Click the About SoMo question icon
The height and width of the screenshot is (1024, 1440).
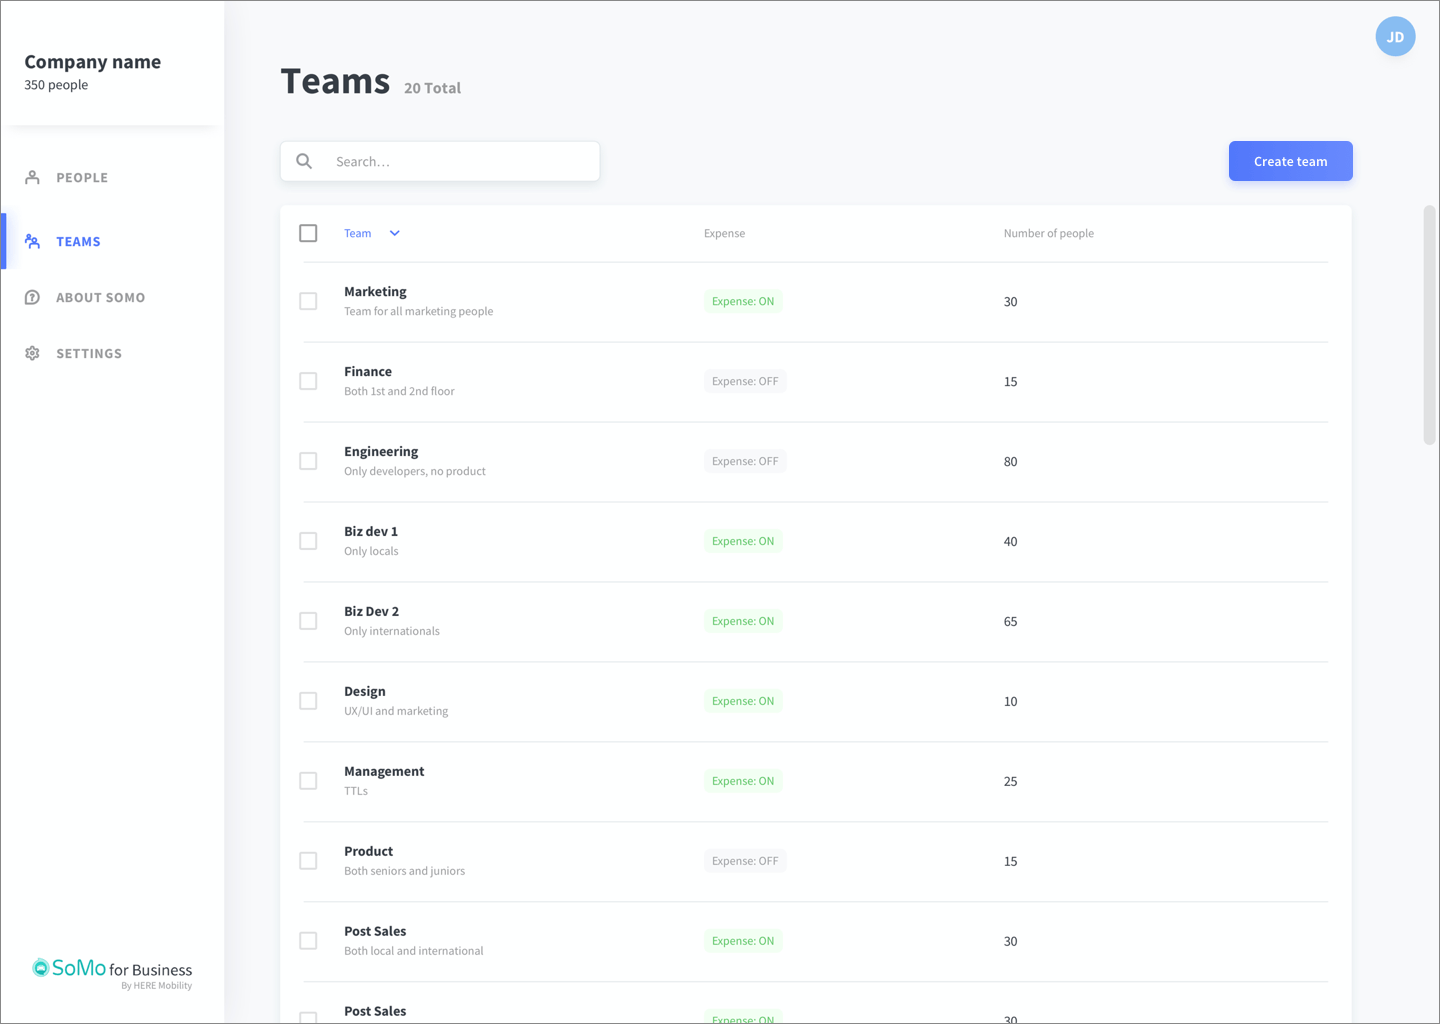pyautogui.click(x=32, y=297)
